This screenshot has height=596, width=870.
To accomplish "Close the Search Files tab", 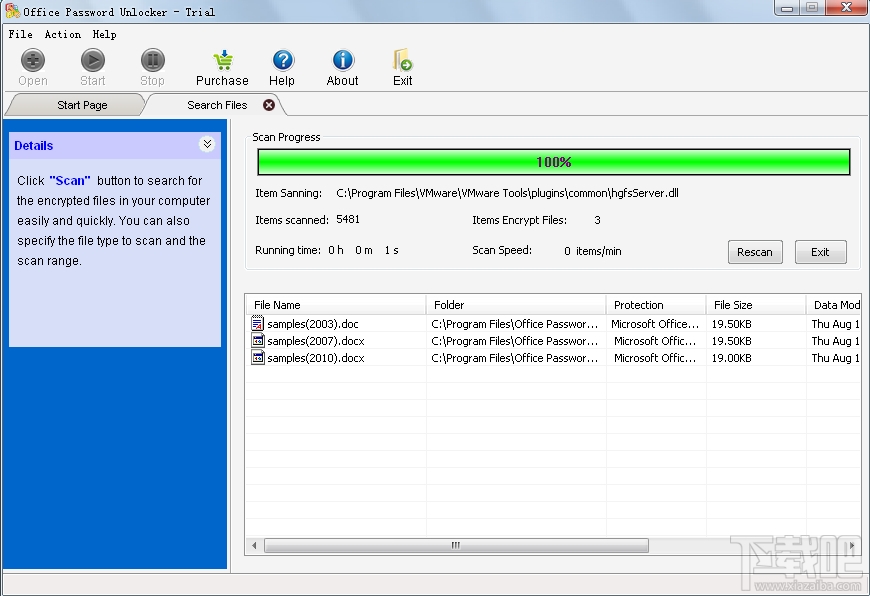I will [x=268, y=104].
